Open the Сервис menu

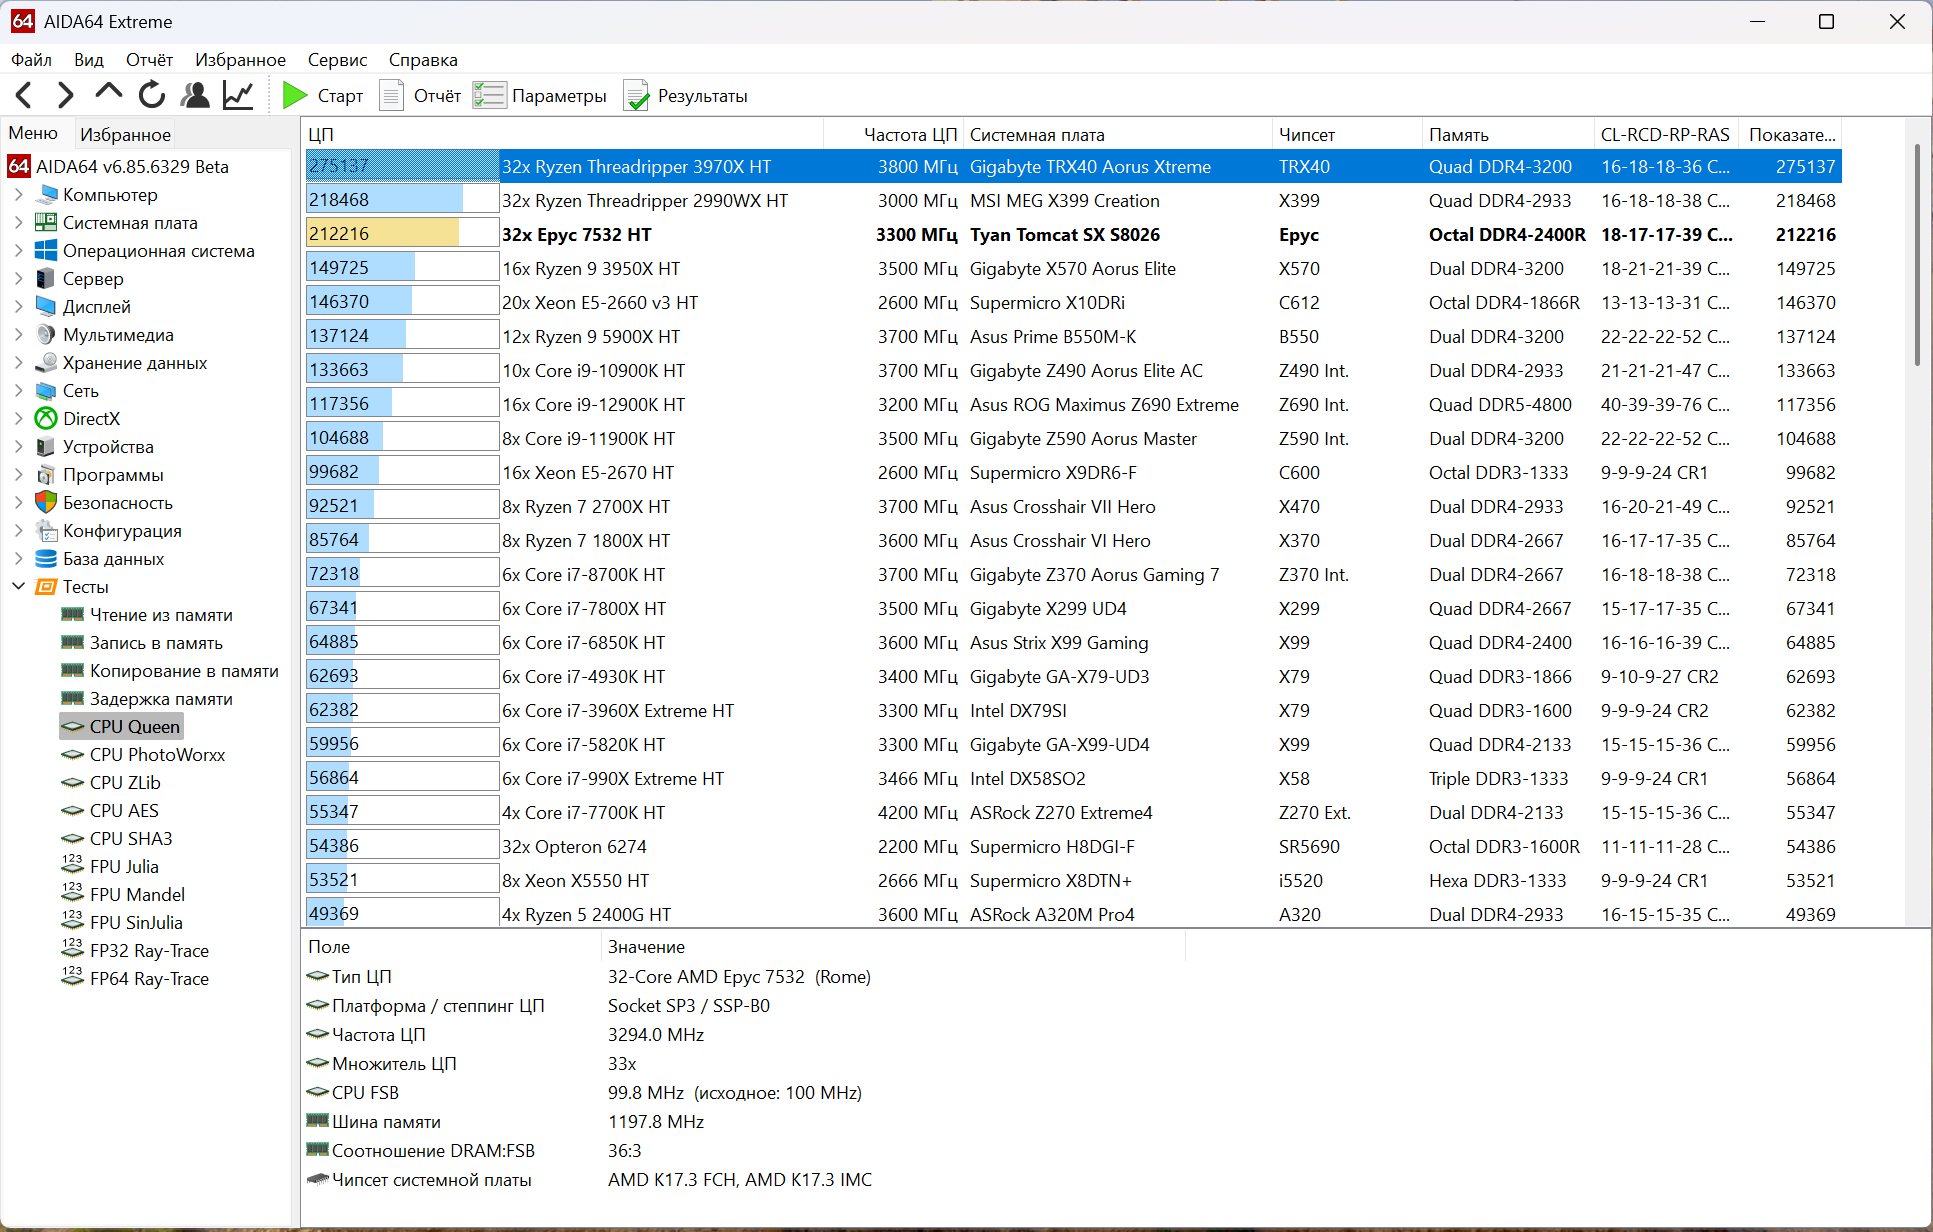(337, 60)
